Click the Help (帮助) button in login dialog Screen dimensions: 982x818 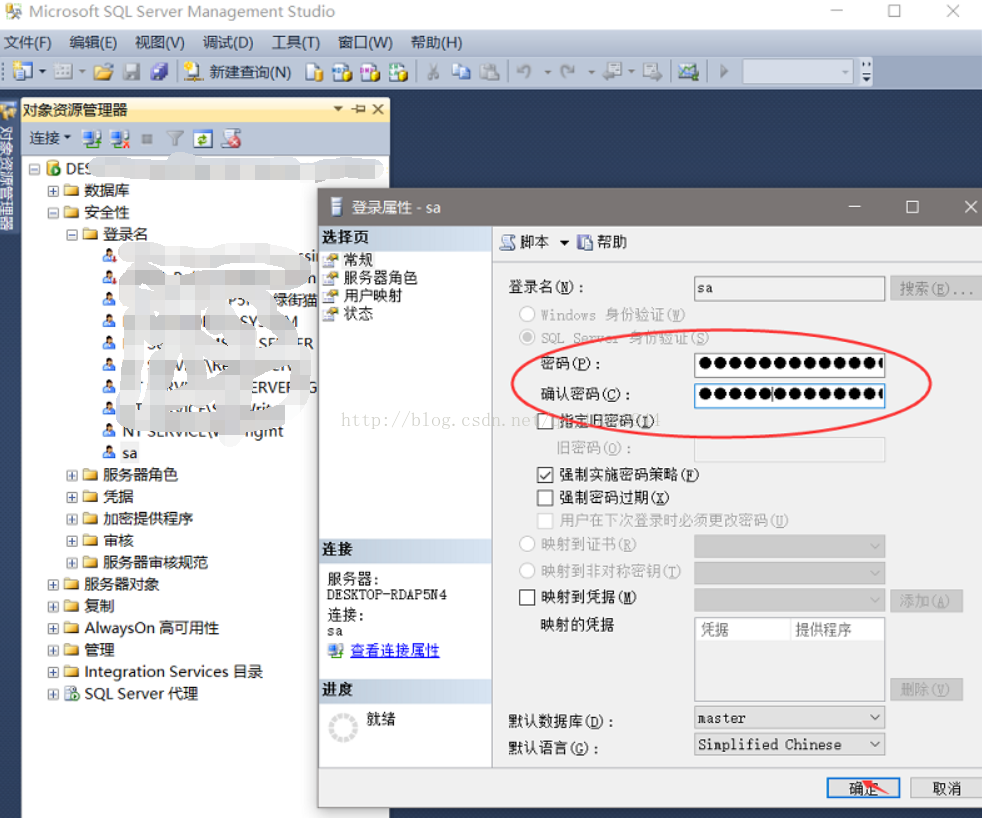coord(602,242)
